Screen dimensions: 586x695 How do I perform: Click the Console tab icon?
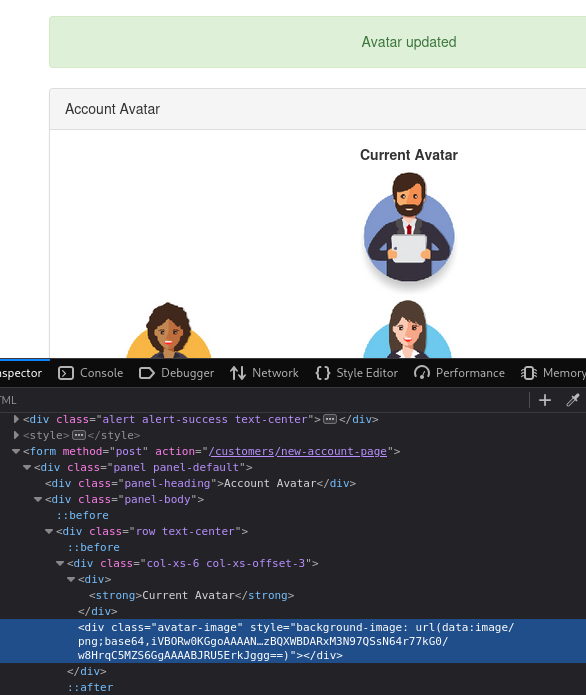pyautogui.click(x=66, y=373)
